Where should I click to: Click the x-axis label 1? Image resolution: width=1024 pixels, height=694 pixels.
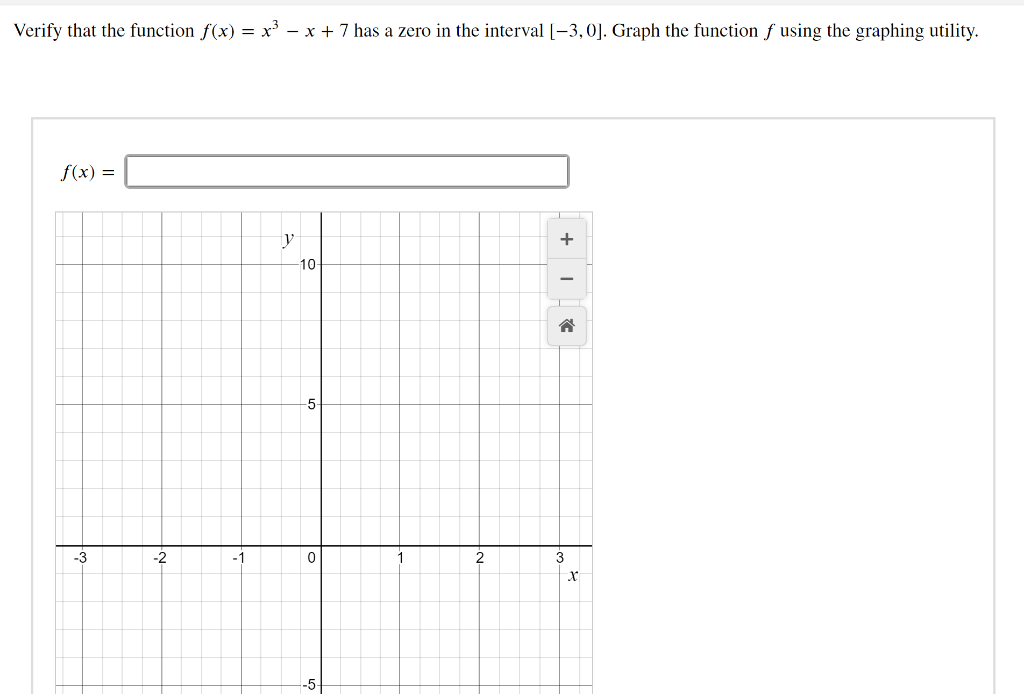click(x=400, y=558)
